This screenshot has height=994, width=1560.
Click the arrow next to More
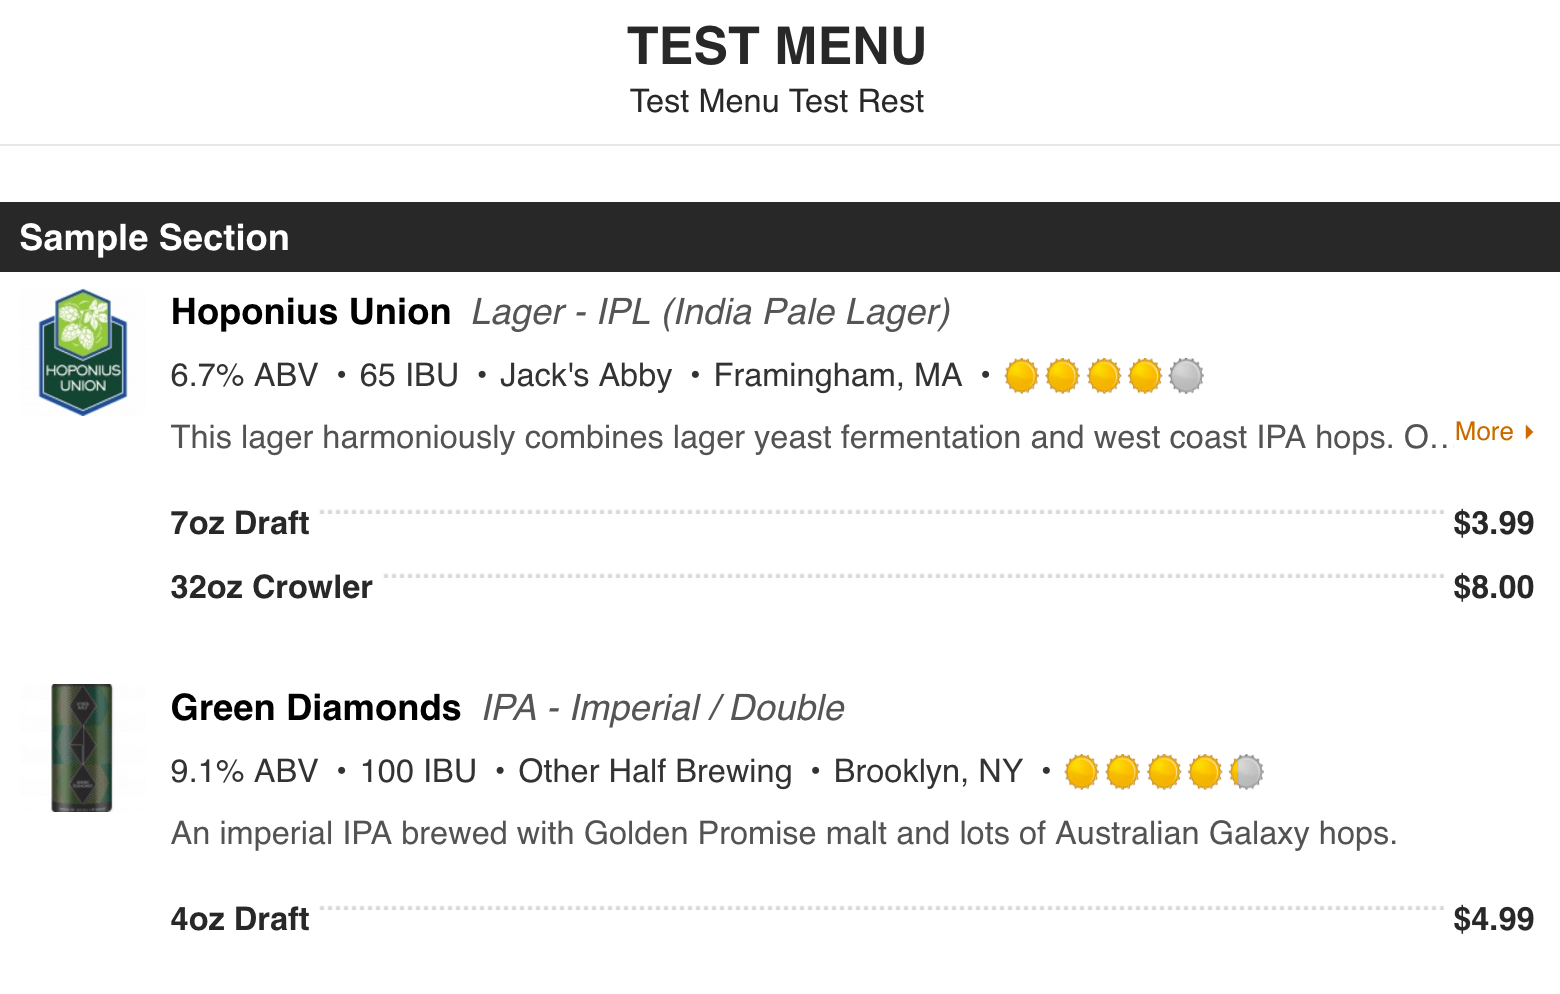point(1529,432)
